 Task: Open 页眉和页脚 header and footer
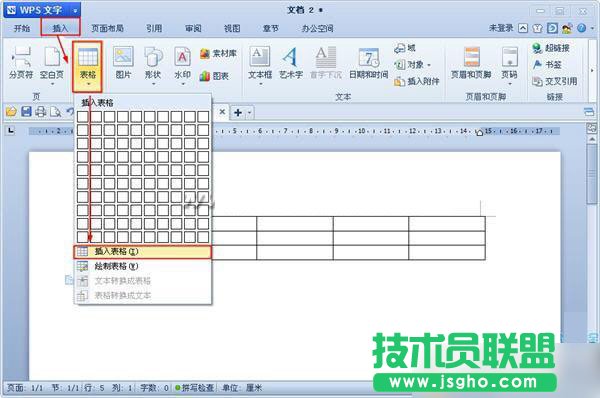click(471, 62)
